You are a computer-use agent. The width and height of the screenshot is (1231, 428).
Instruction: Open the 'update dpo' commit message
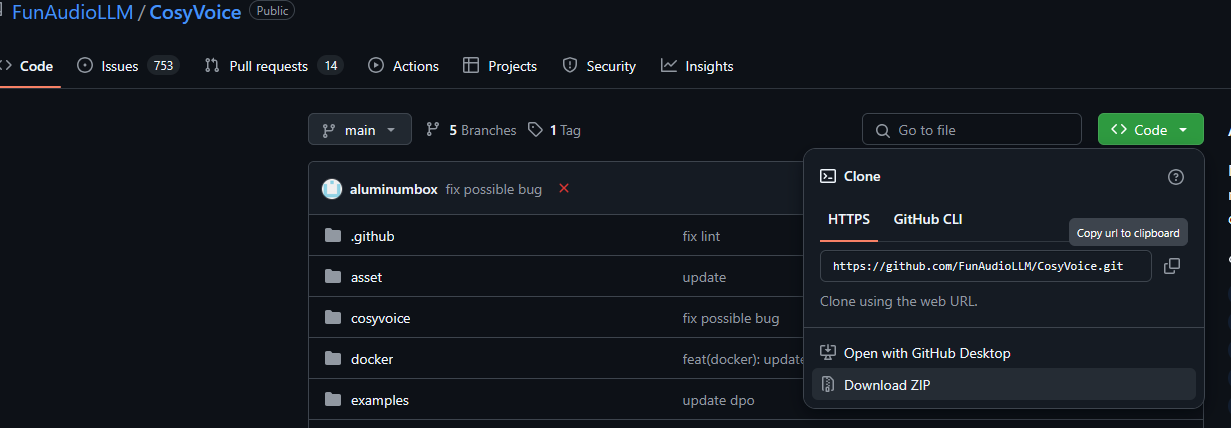tap(719, 400)
